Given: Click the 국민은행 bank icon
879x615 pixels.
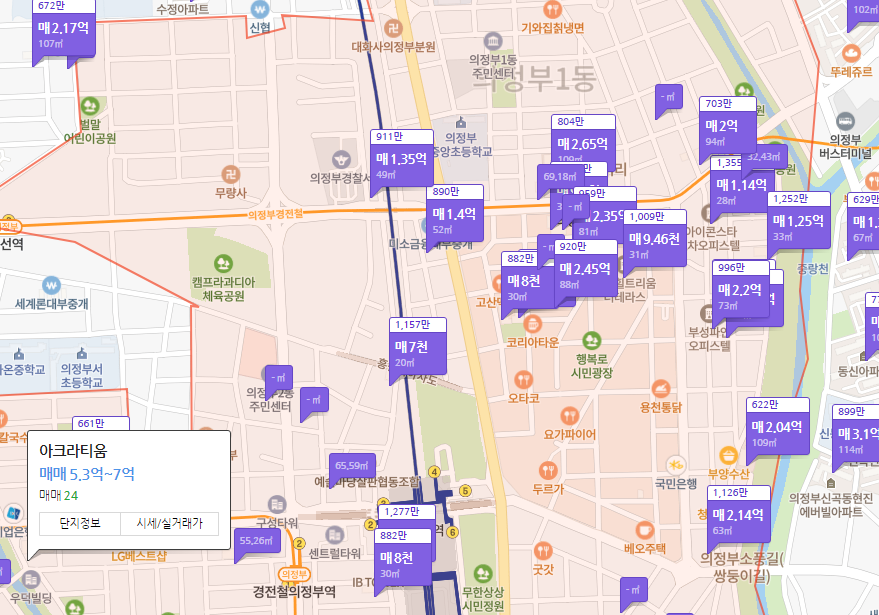Looking at the screenshot, I should click(676, 465).
